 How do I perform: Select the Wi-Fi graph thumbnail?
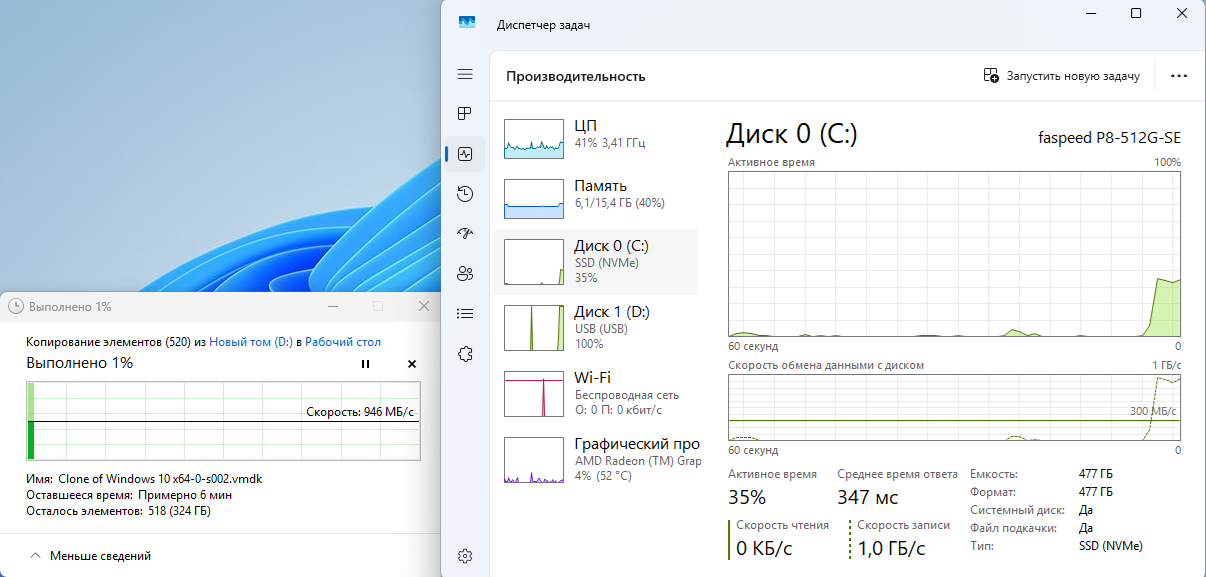pos(534,393)
